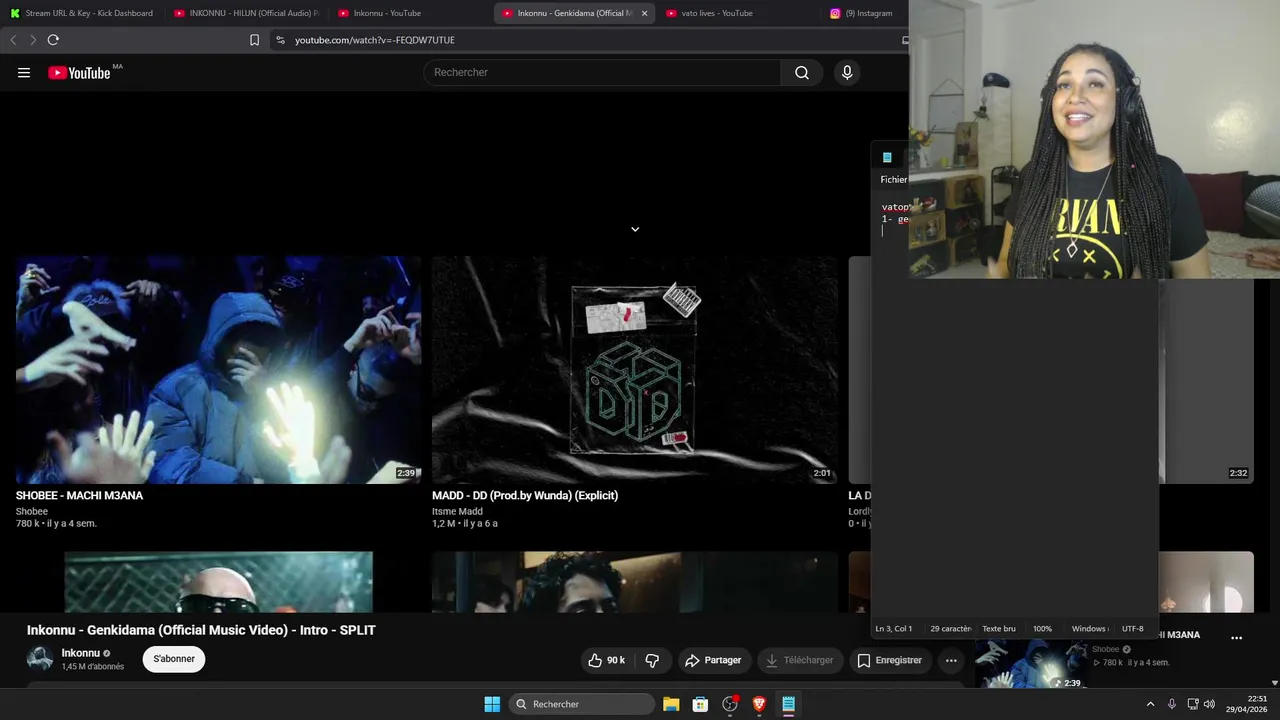Start voice search with the microphone icon
Screen dimensions: 1280x720
pyautogui.click(x=847, y=72)
